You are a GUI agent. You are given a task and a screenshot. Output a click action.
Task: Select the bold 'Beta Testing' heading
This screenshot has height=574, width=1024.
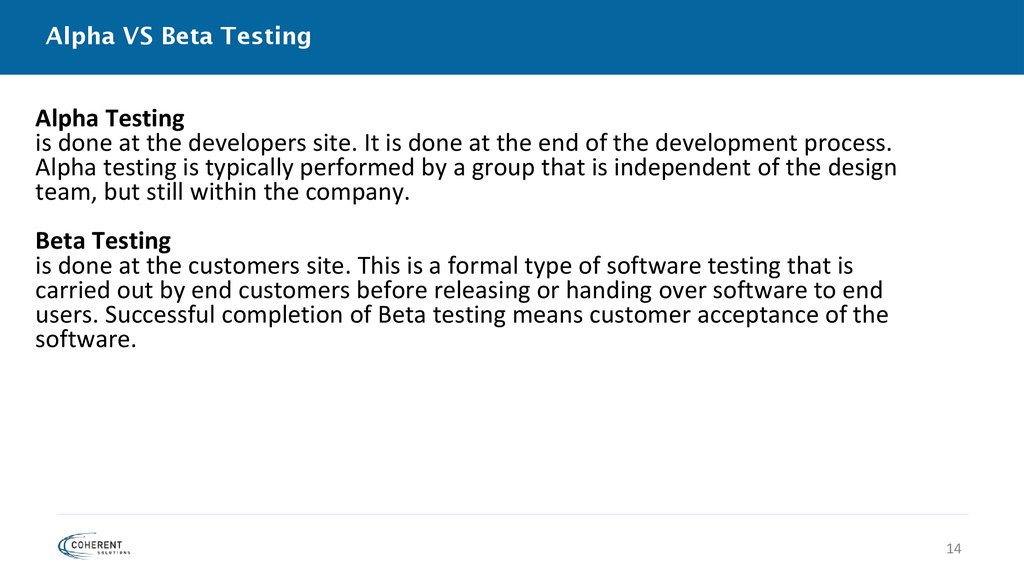(103, 241)
